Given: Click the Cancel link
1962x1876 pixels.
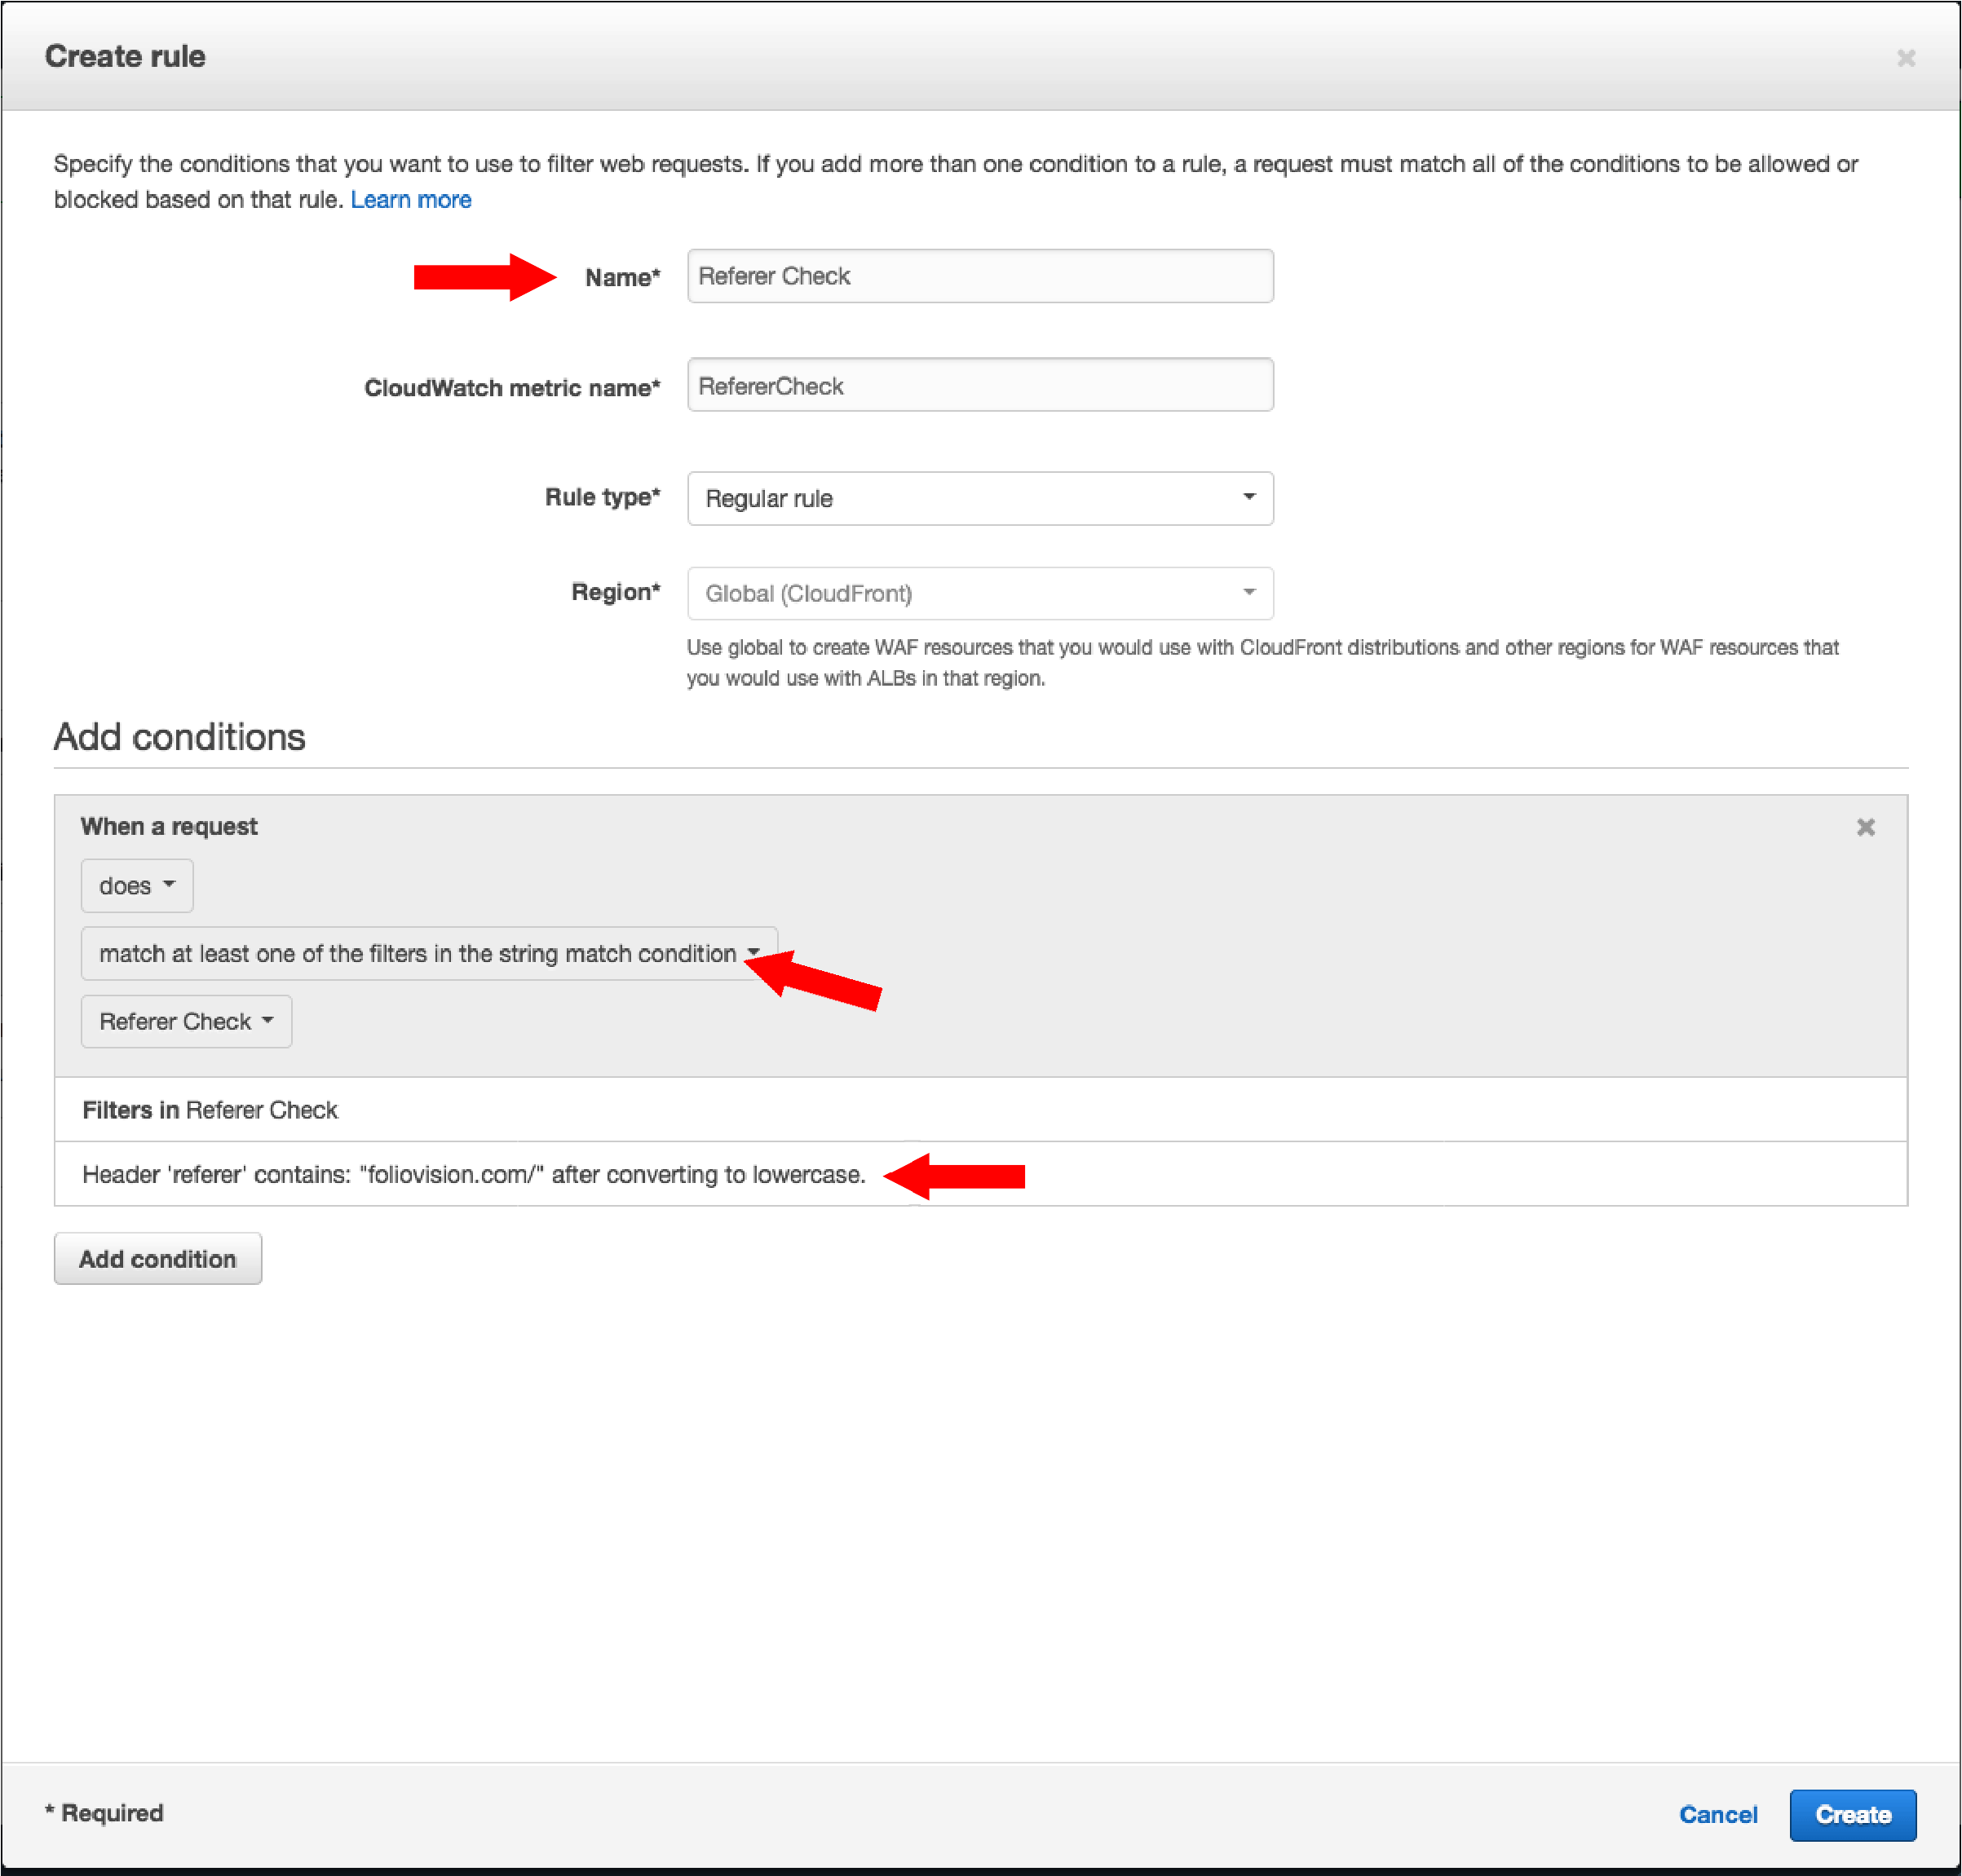Looking at the screenshot, I should click(x=1718, y=1815).
